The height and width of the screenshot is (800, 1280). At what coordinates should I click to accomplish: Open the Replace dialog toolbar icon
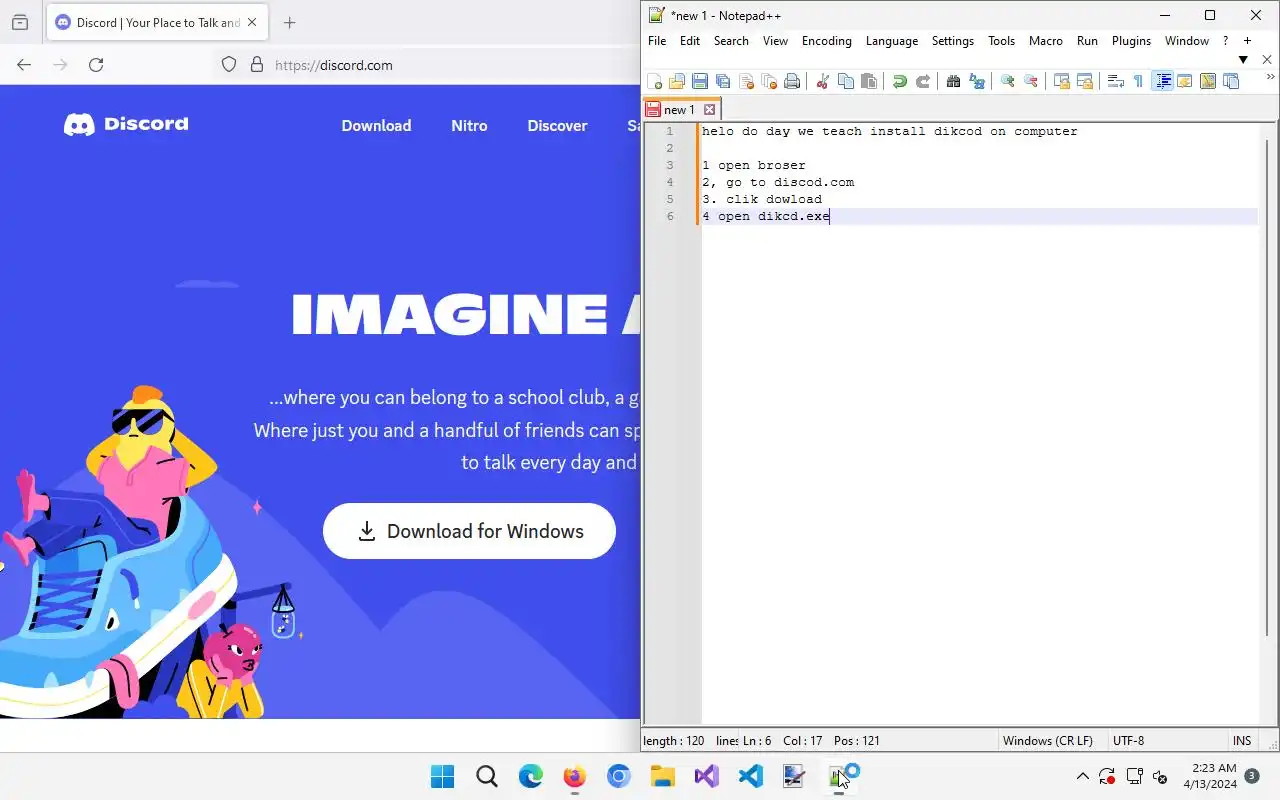coord(976,82)
